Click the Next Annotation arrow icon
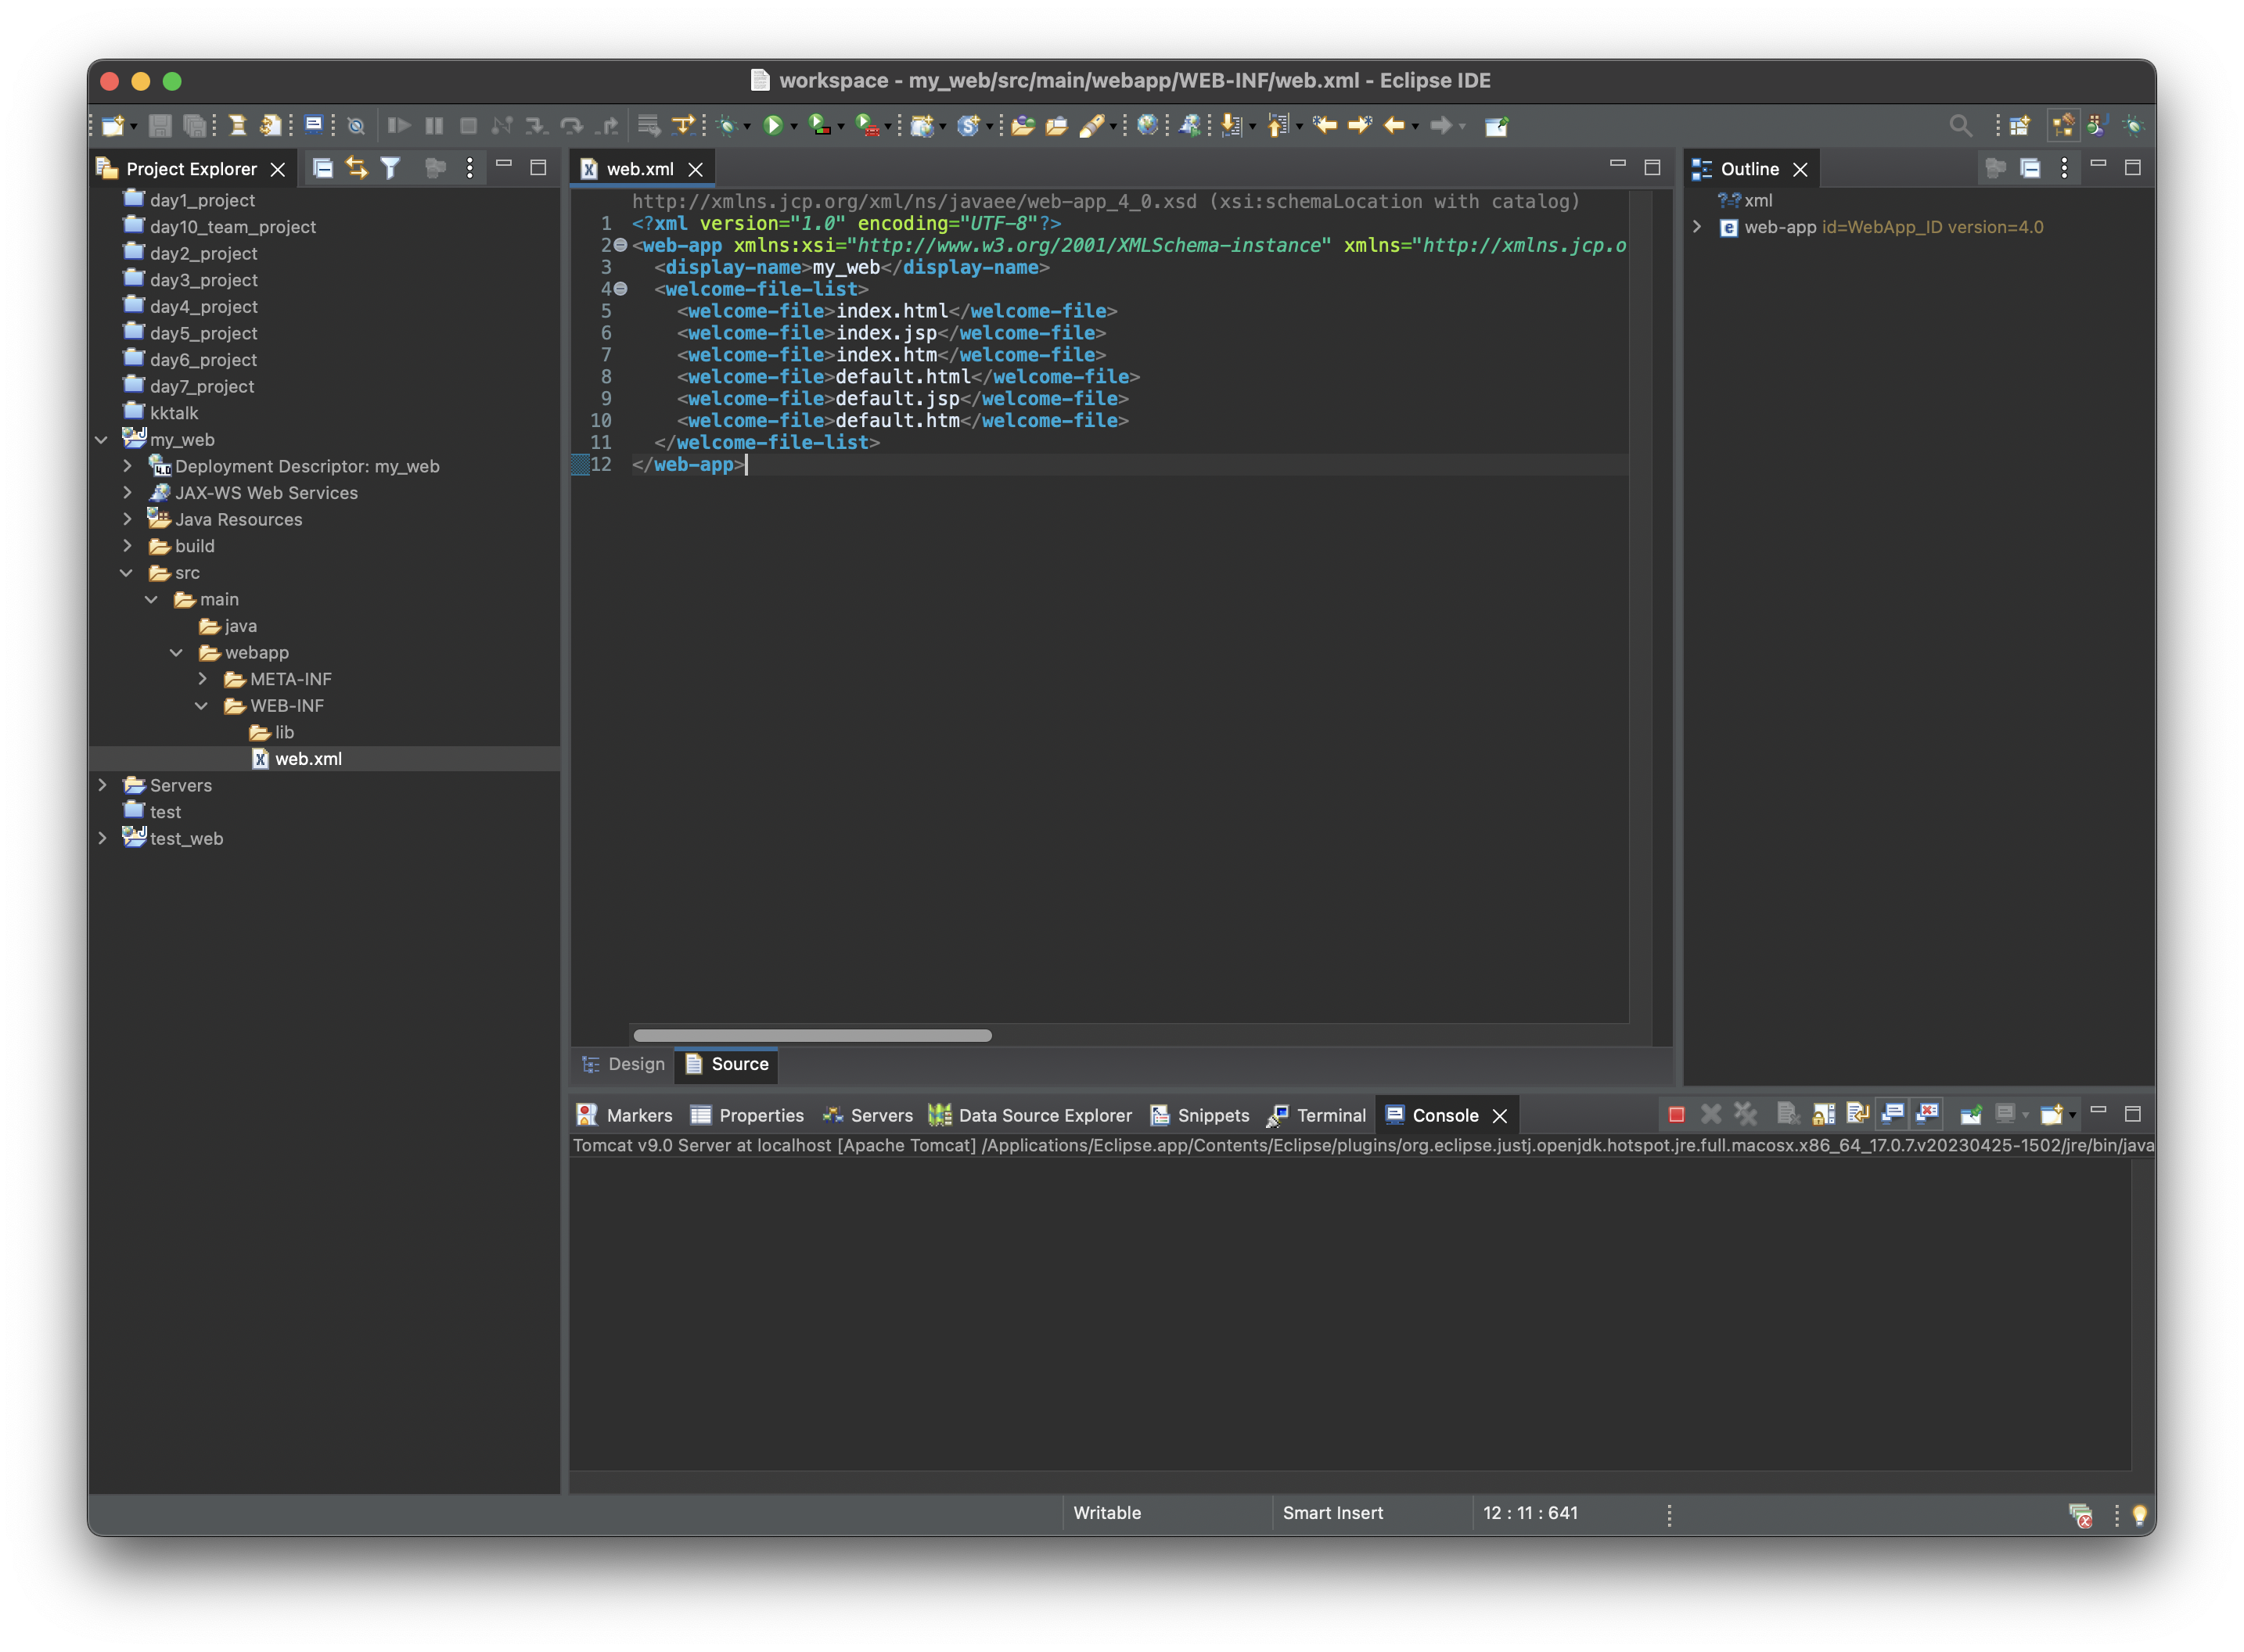Image resolution: width=2244 pixels, height=1652 pixels. point(1232,126)
